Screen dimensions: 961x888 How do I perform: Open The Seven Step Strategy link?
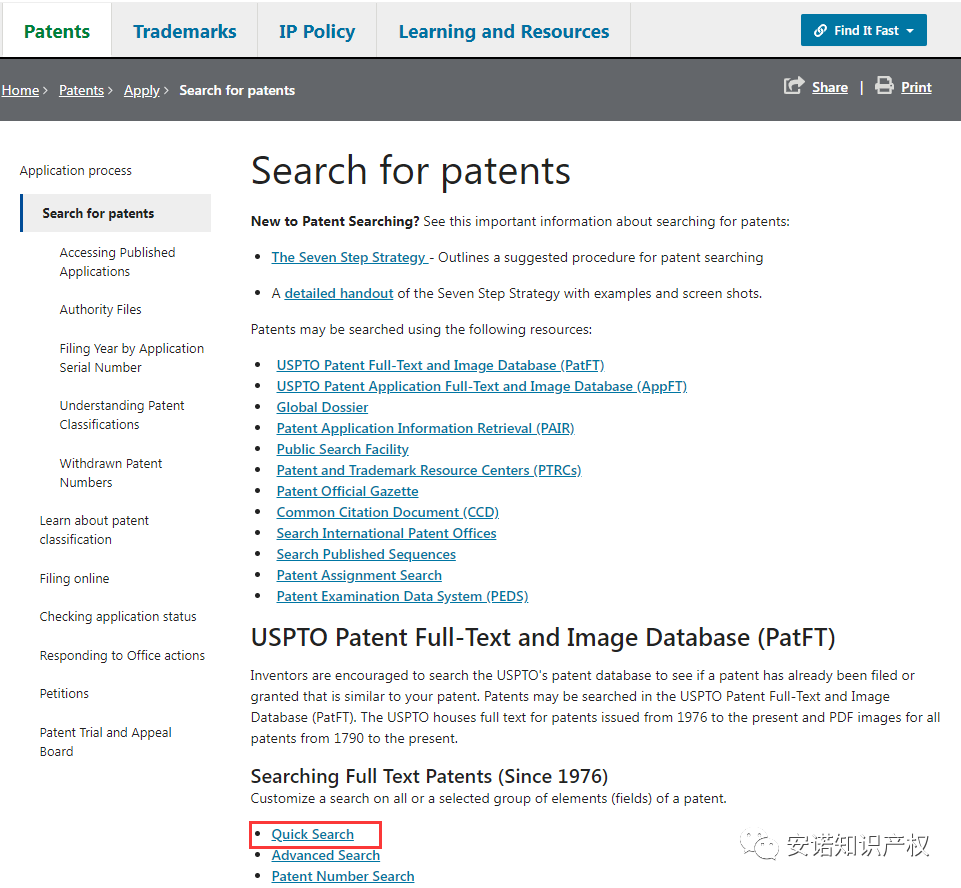click(349, 257)
